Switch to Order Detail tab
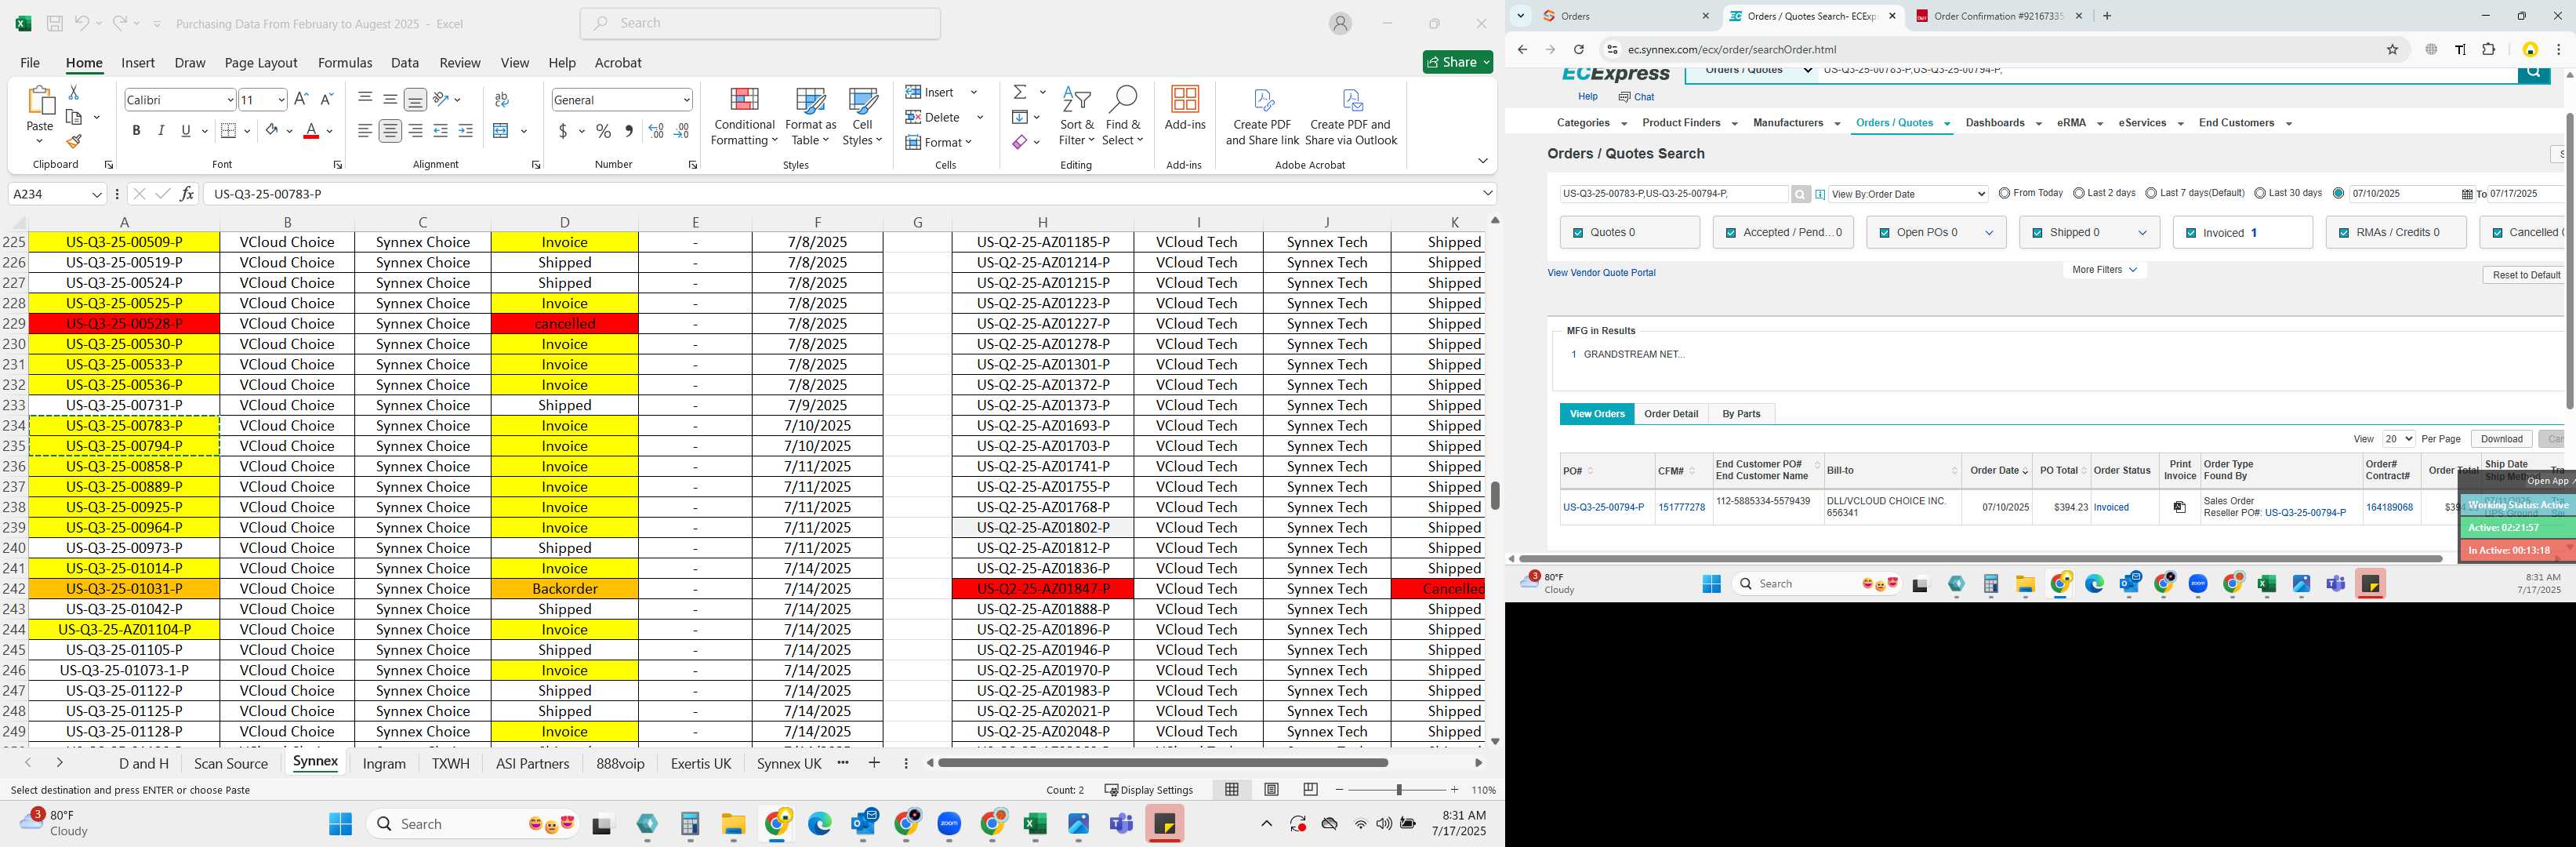2576x847 pixels. coord(1671,414)
